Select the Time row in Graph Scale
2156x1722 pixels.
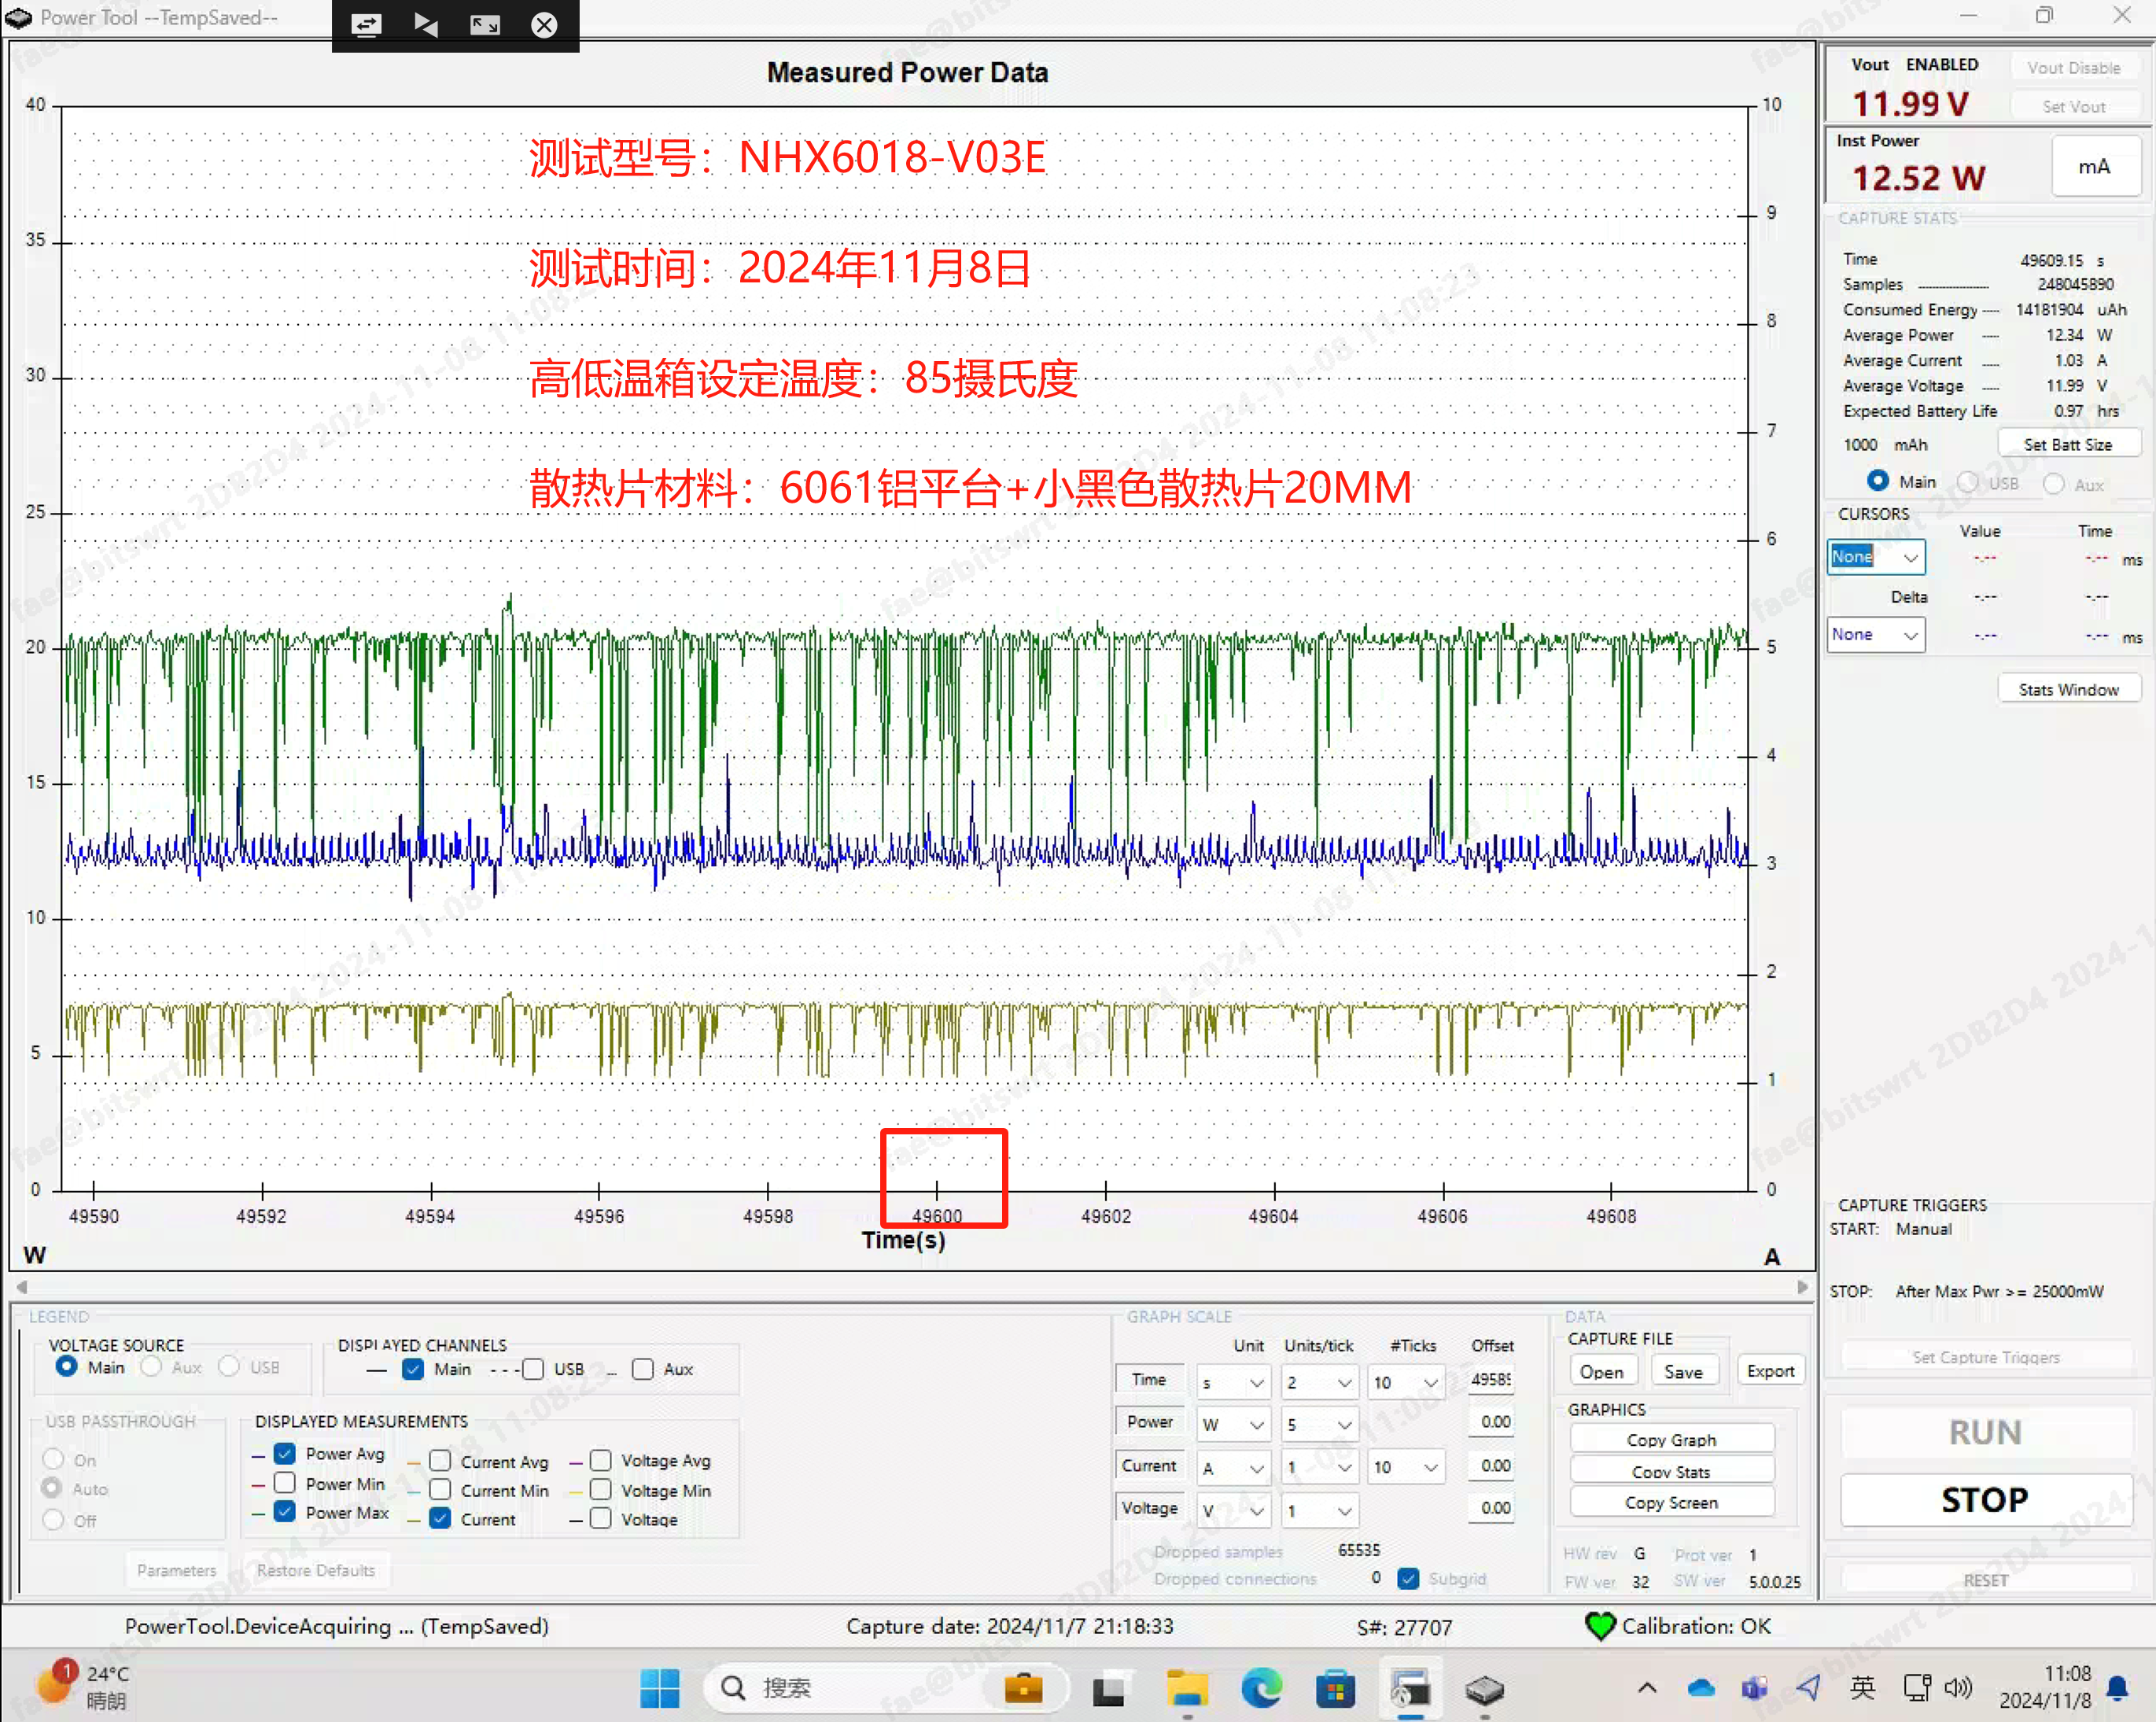[1149, 1379]
